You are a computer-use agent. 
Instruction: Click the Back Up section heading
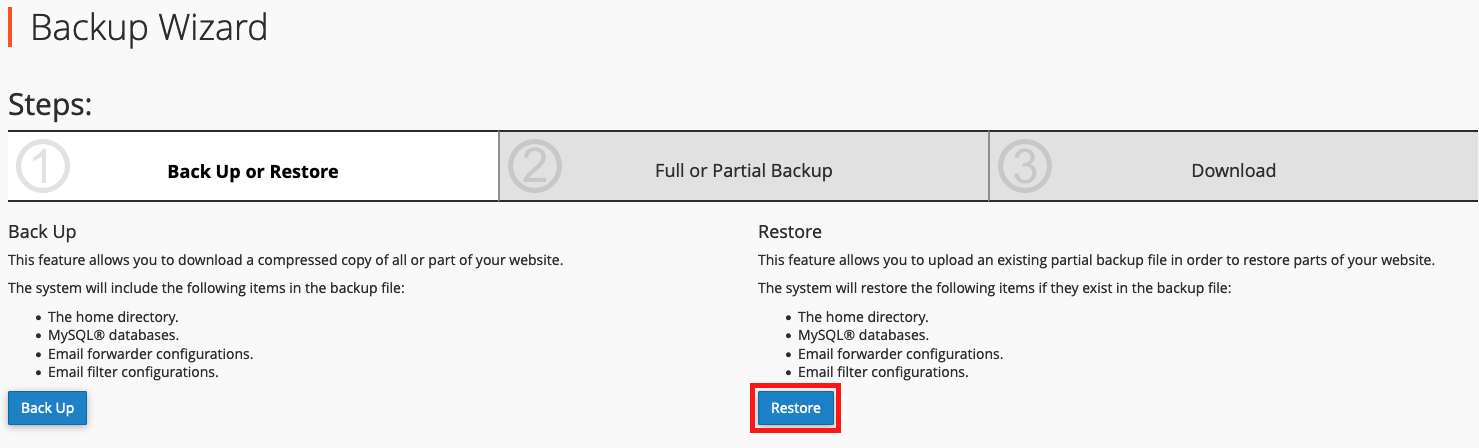point(42,231)
